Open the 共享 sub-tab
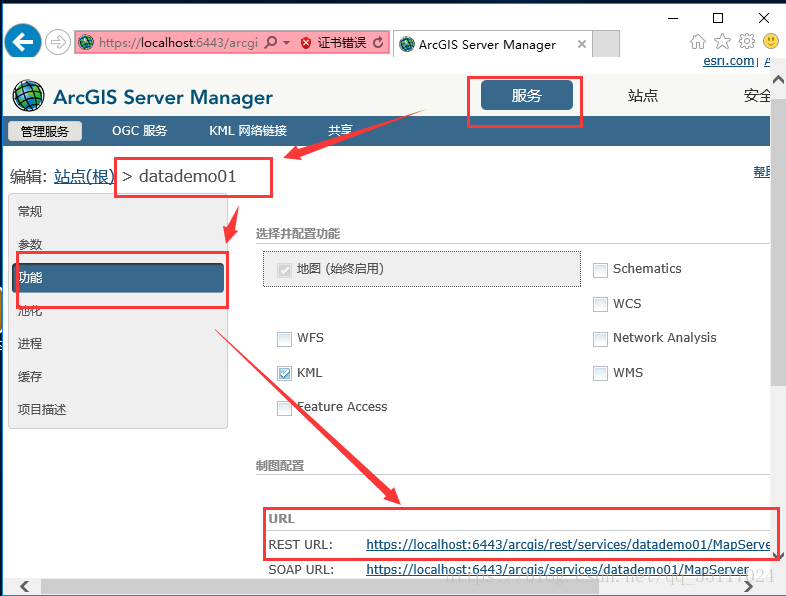Image resolution: width=786 pixels, height=596 pixels. point(340,131)
